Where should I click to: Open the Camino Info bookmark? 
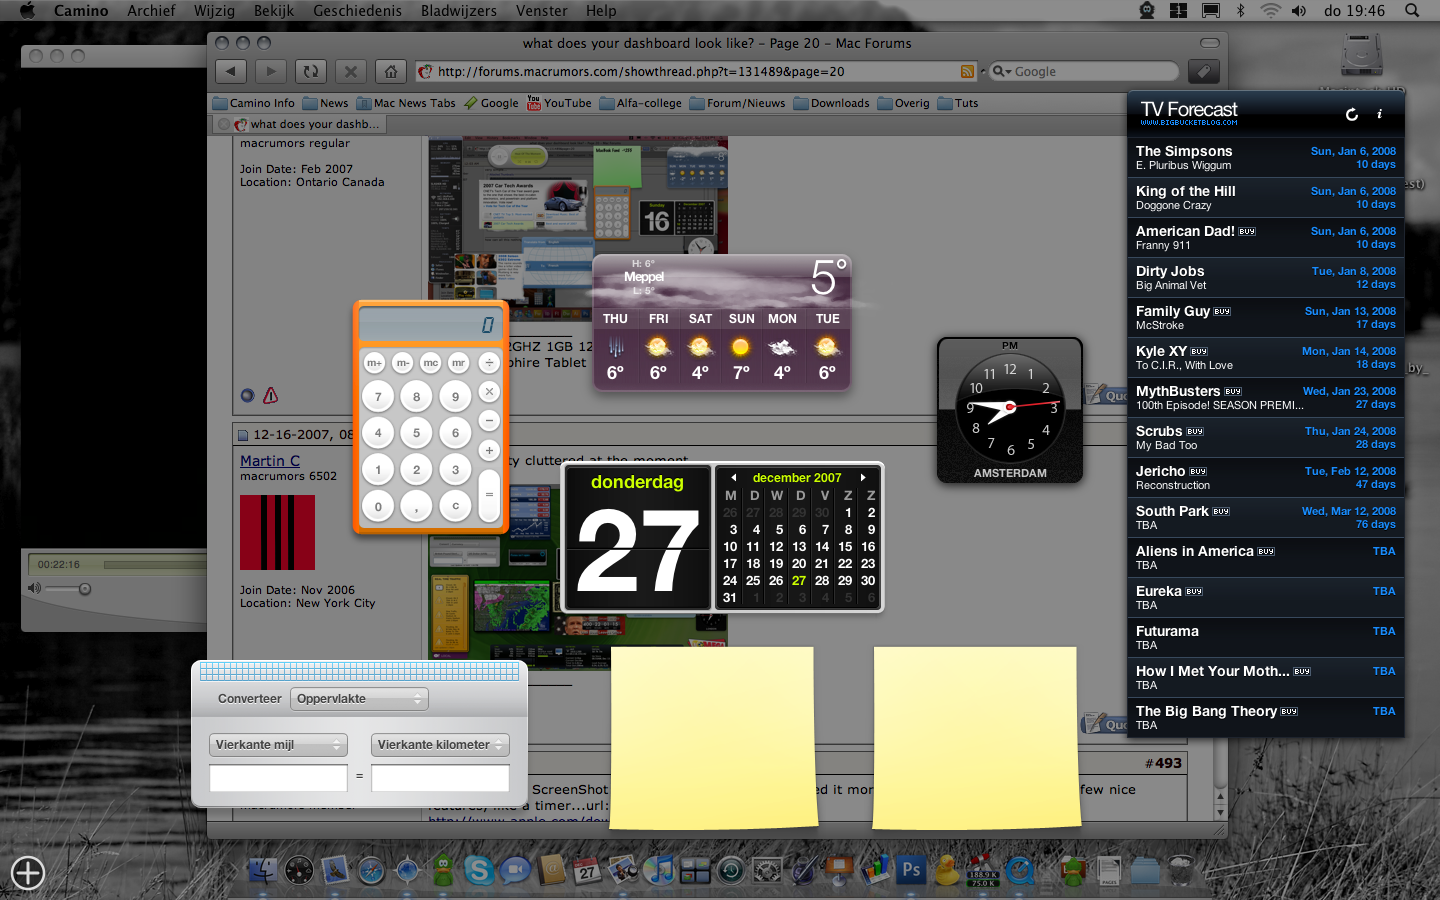click(x=254, y=103)
